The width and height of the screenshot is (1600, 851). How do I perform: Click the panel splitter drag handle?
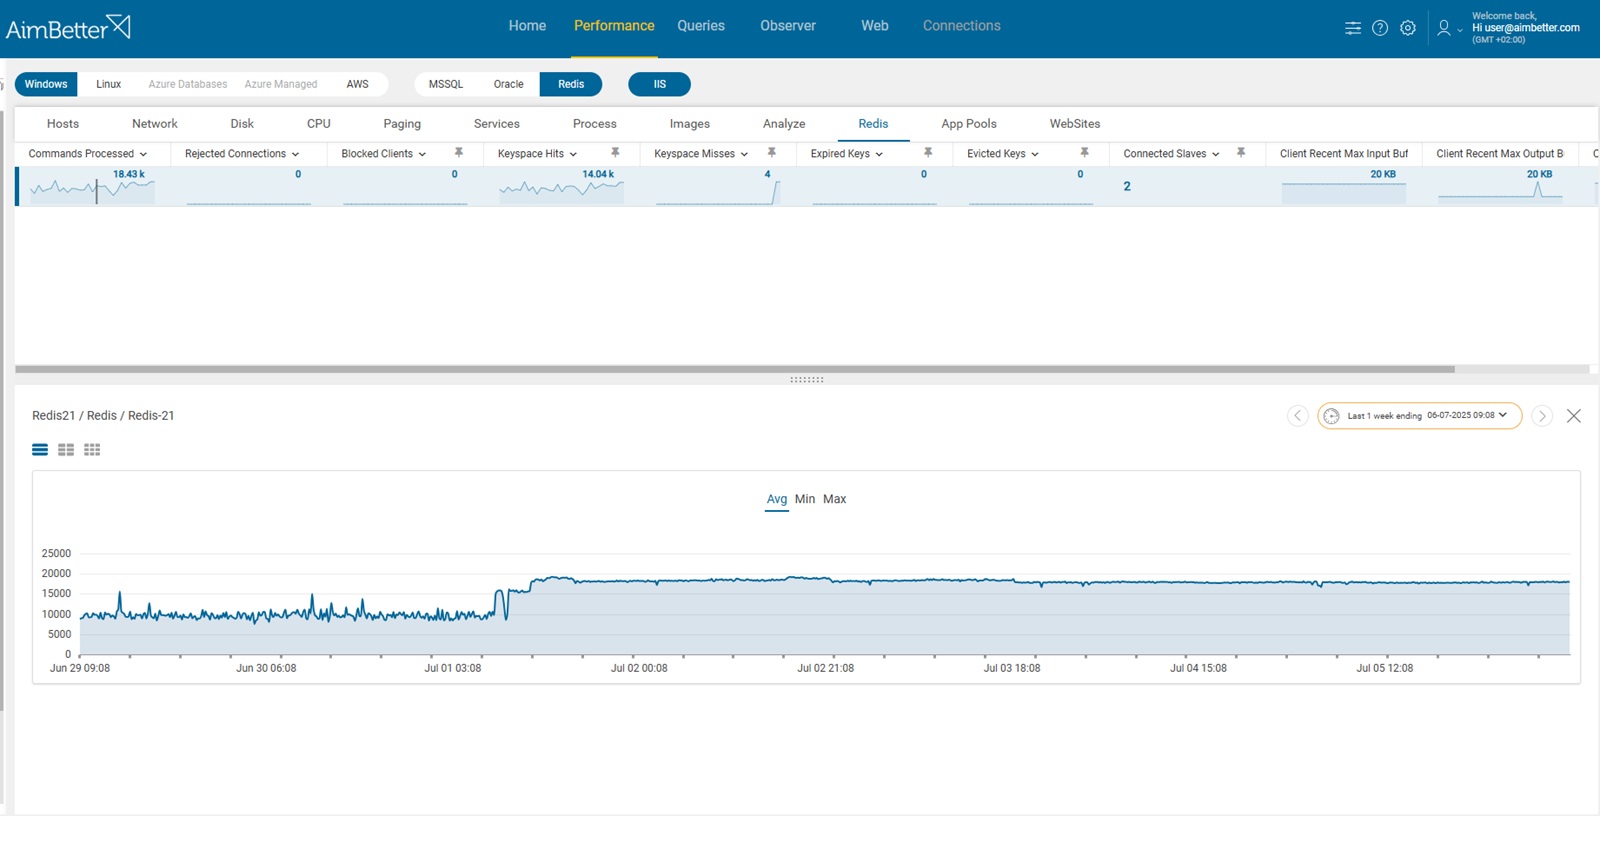click(x=807, y=380)
